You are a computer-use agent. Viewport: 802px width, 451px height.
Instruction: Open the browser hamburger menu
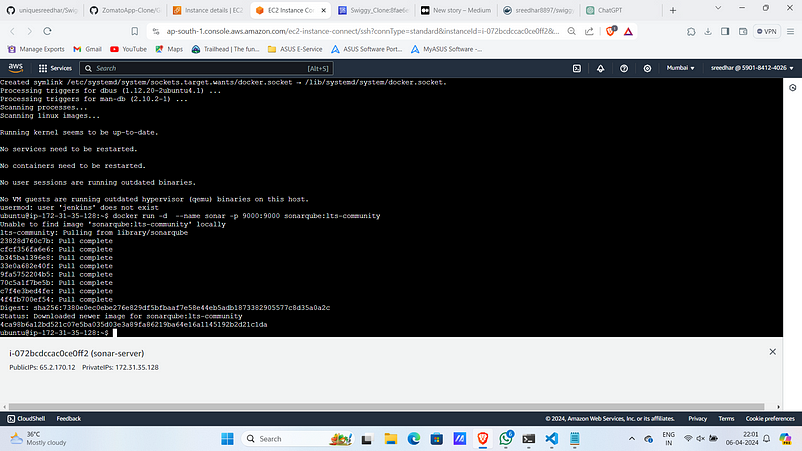pyautogui.click(x=790, y=31)
